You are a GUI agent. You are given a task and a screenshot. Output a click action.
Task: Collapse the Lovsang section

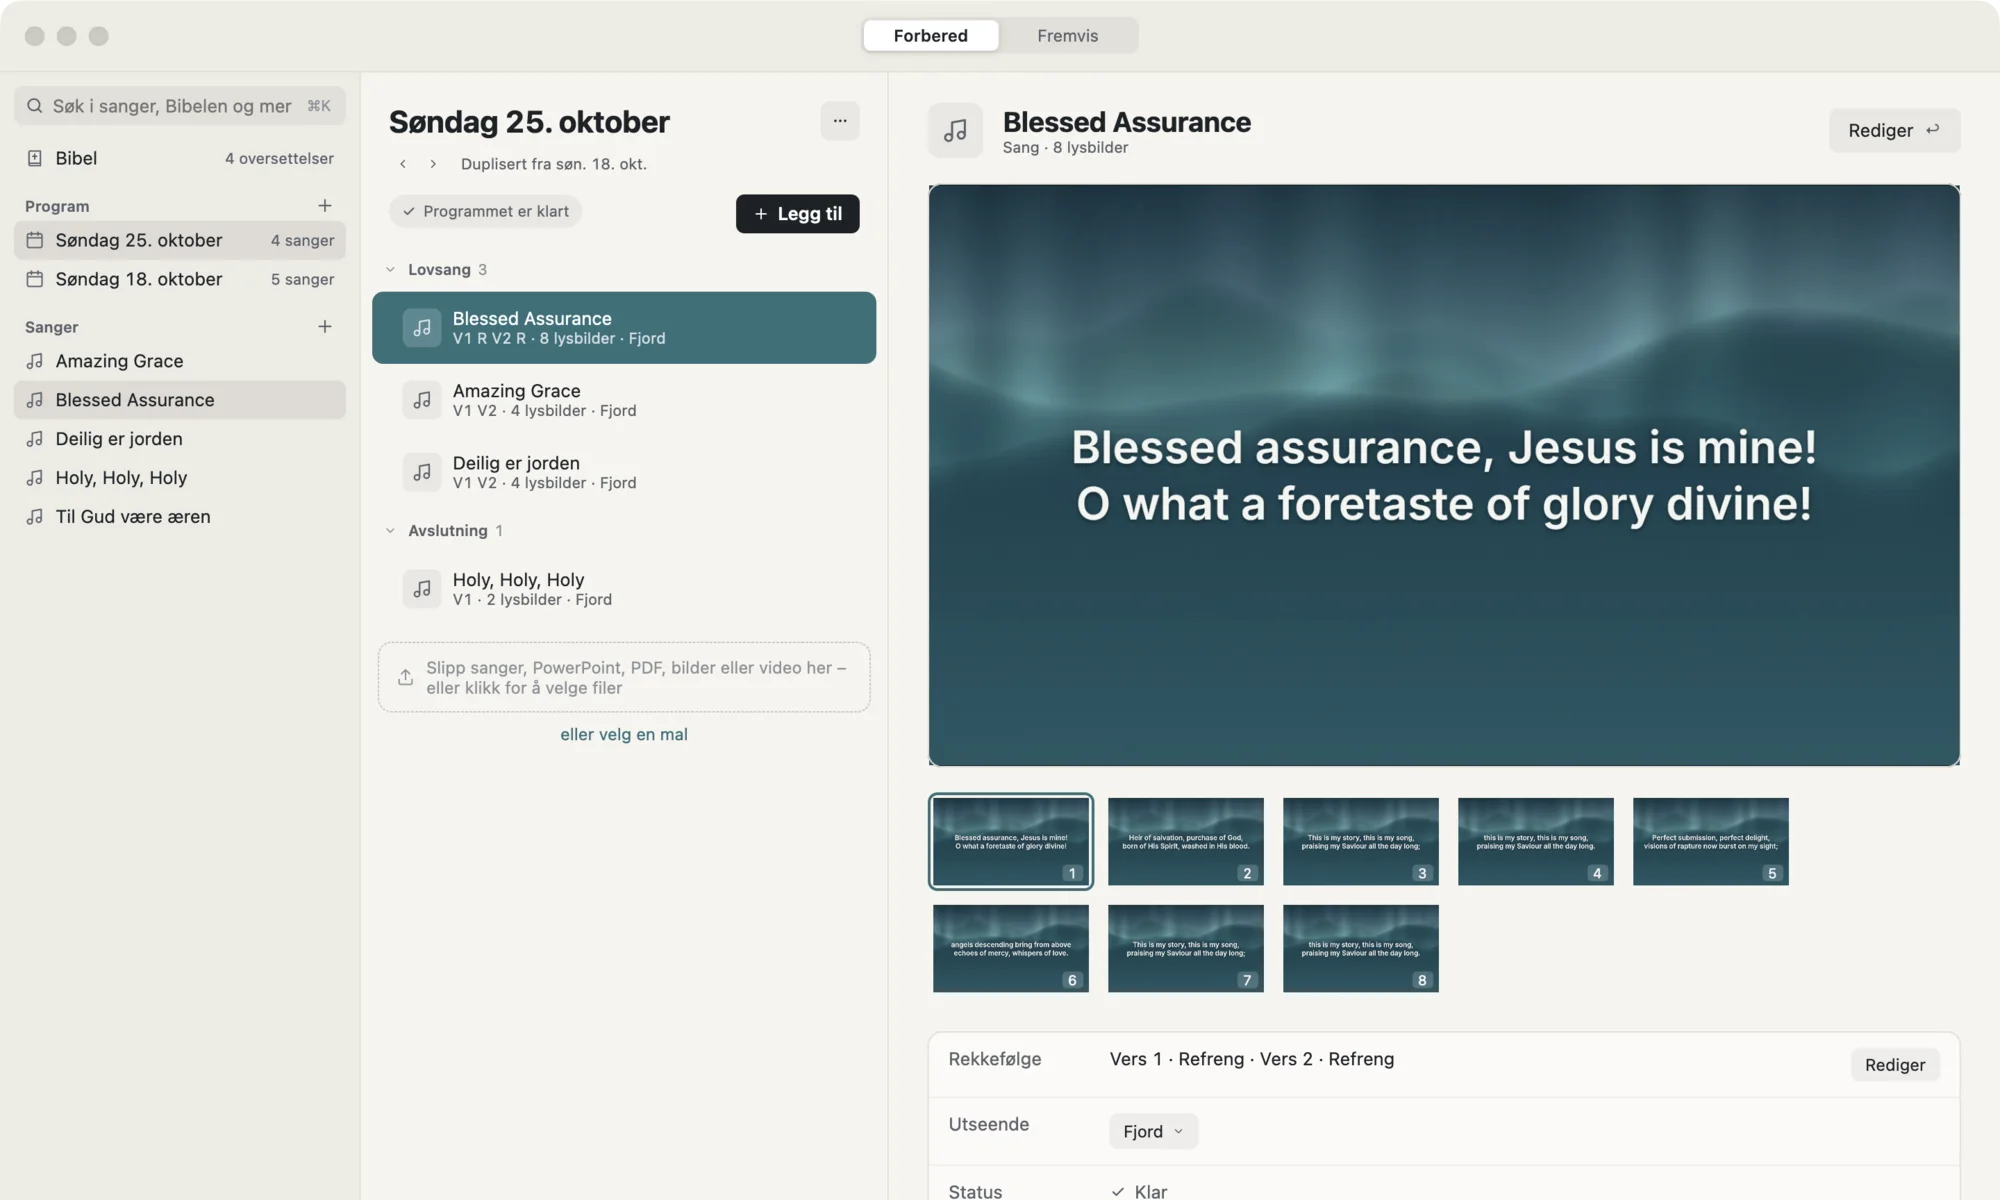pyautogui.click(x=391, y=270)
